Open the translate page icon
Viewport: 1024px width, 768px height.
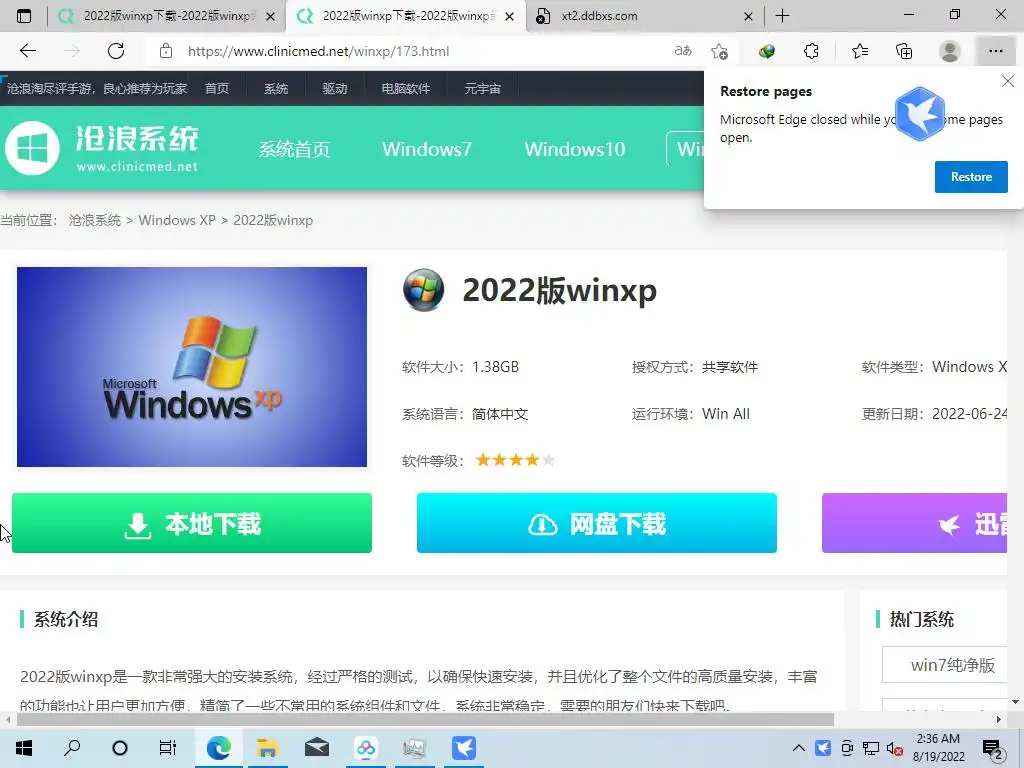pyautogui.click(x=683, y=51)
